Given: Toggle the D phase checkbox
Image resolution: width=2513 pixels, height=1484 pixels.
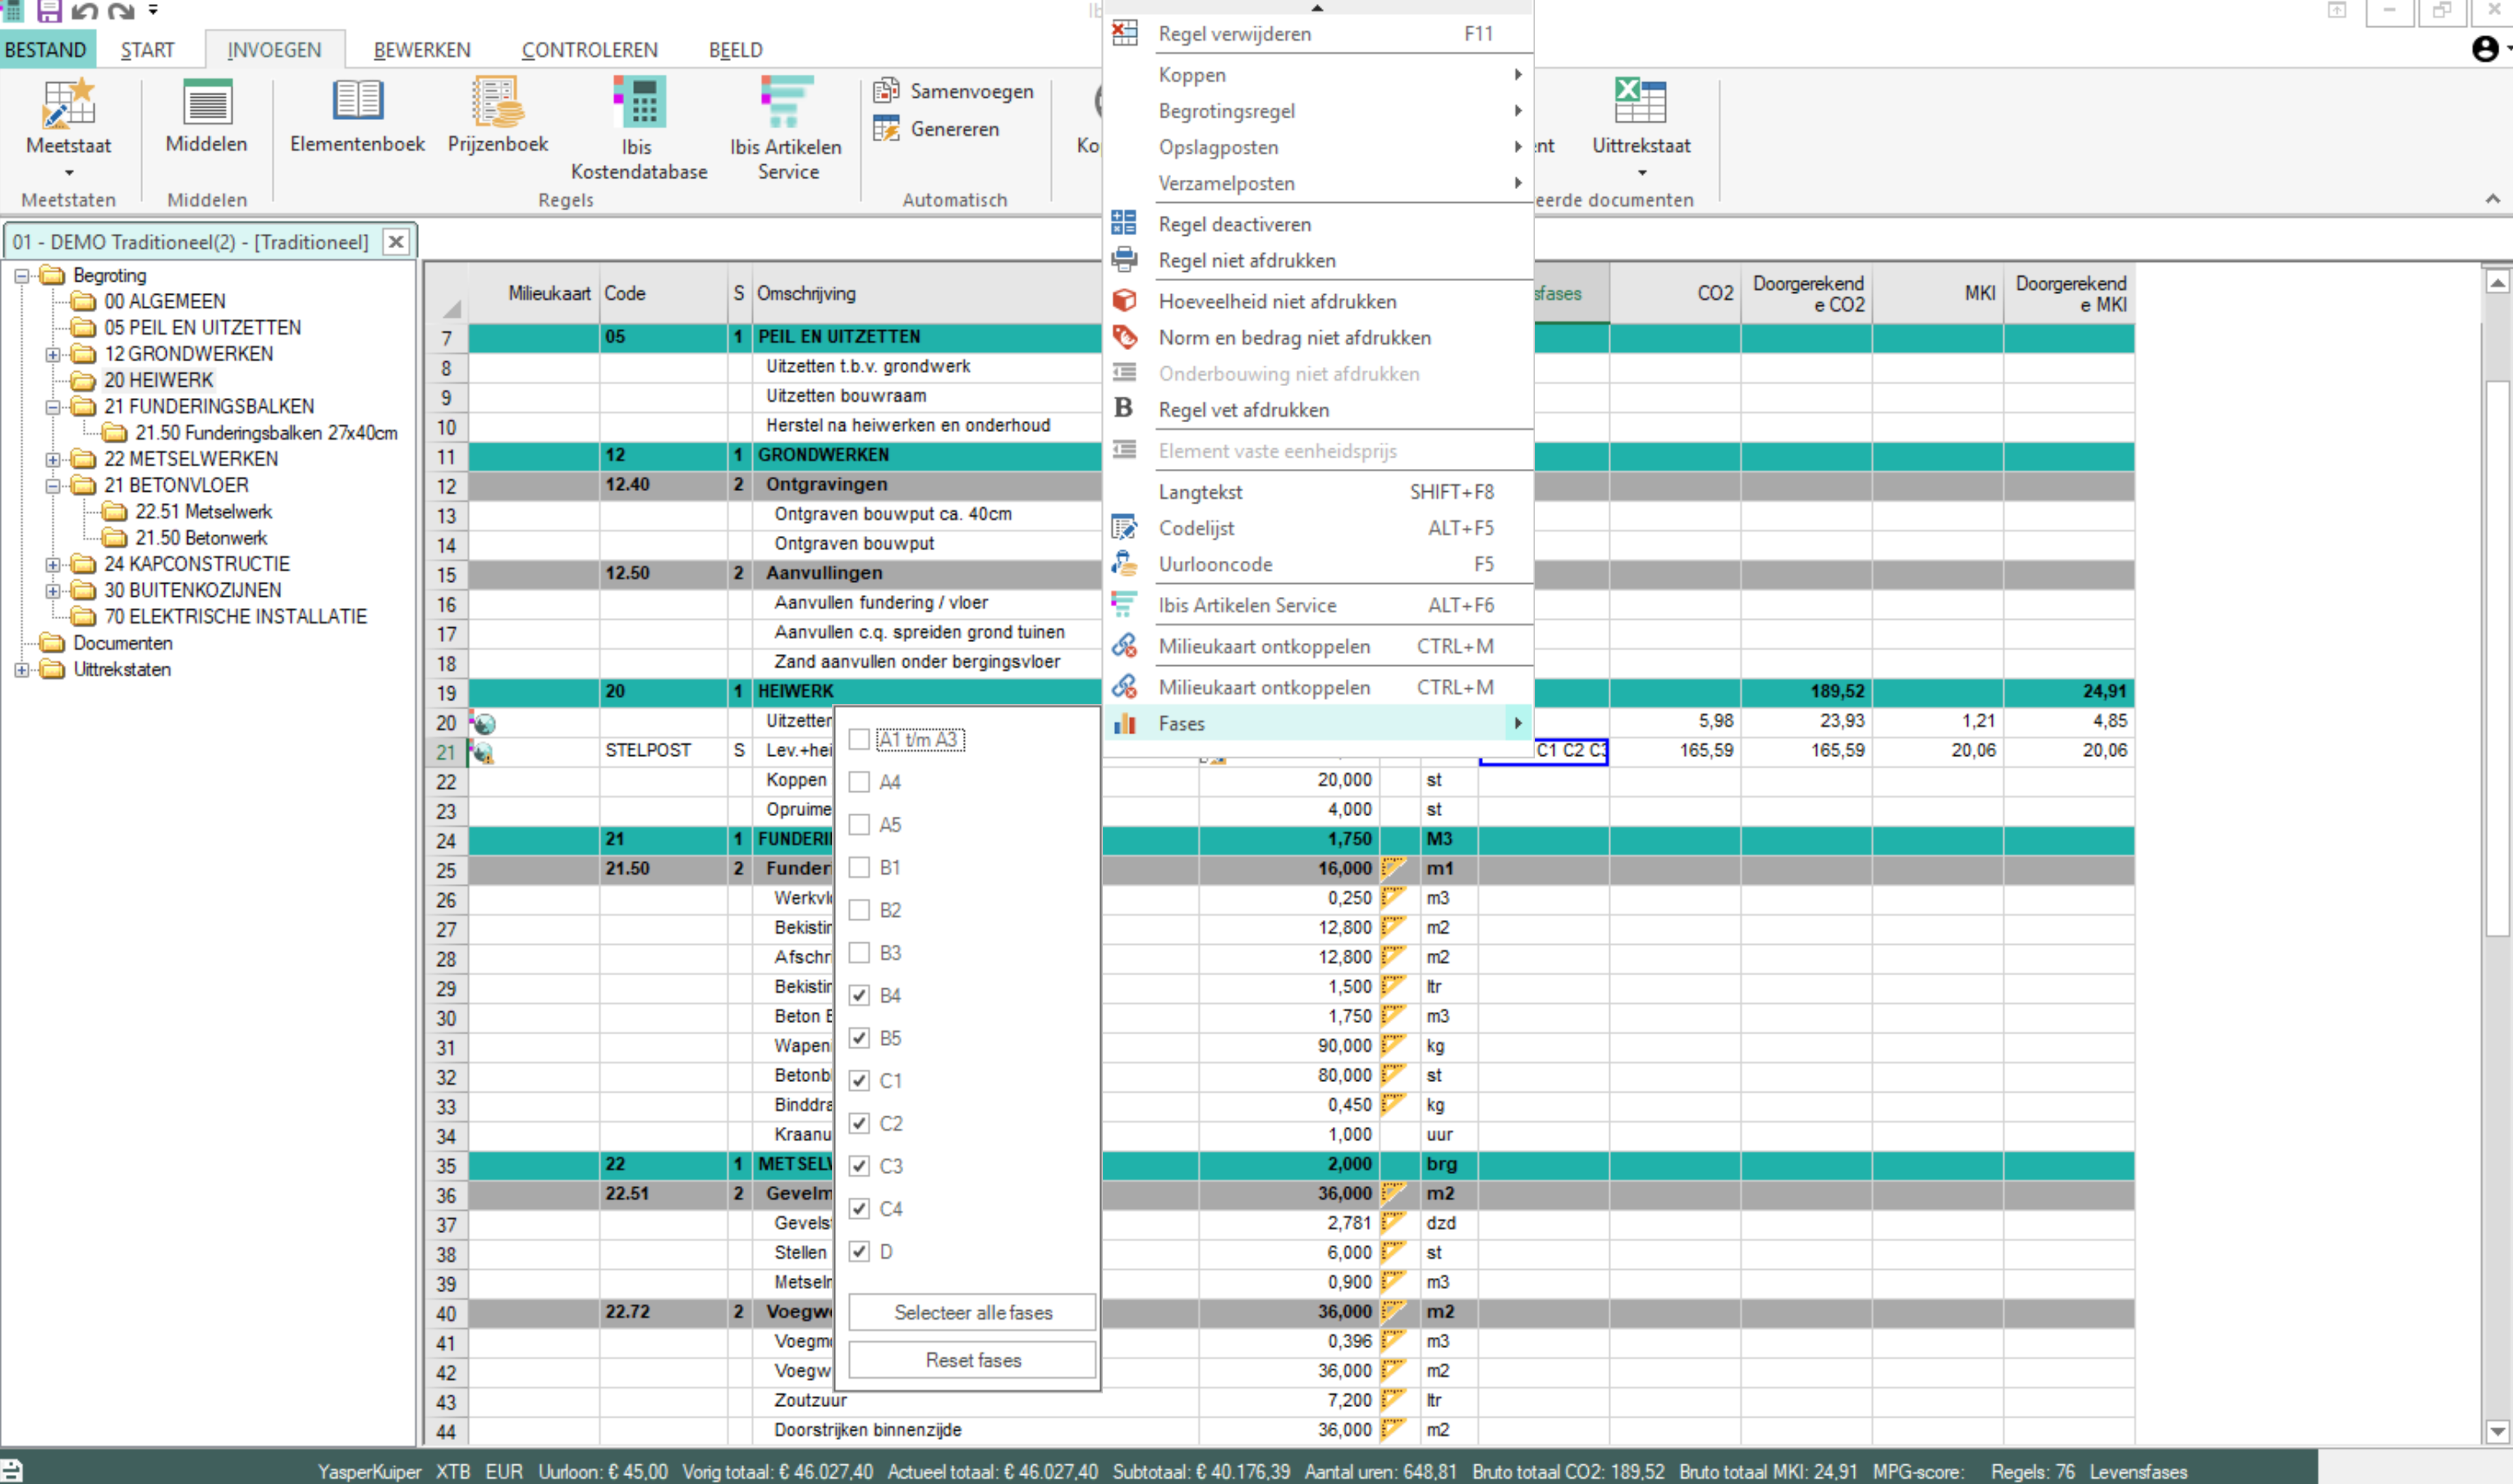Looking at the screenshot, I should pyautogui.click(x=859, y=1251).
